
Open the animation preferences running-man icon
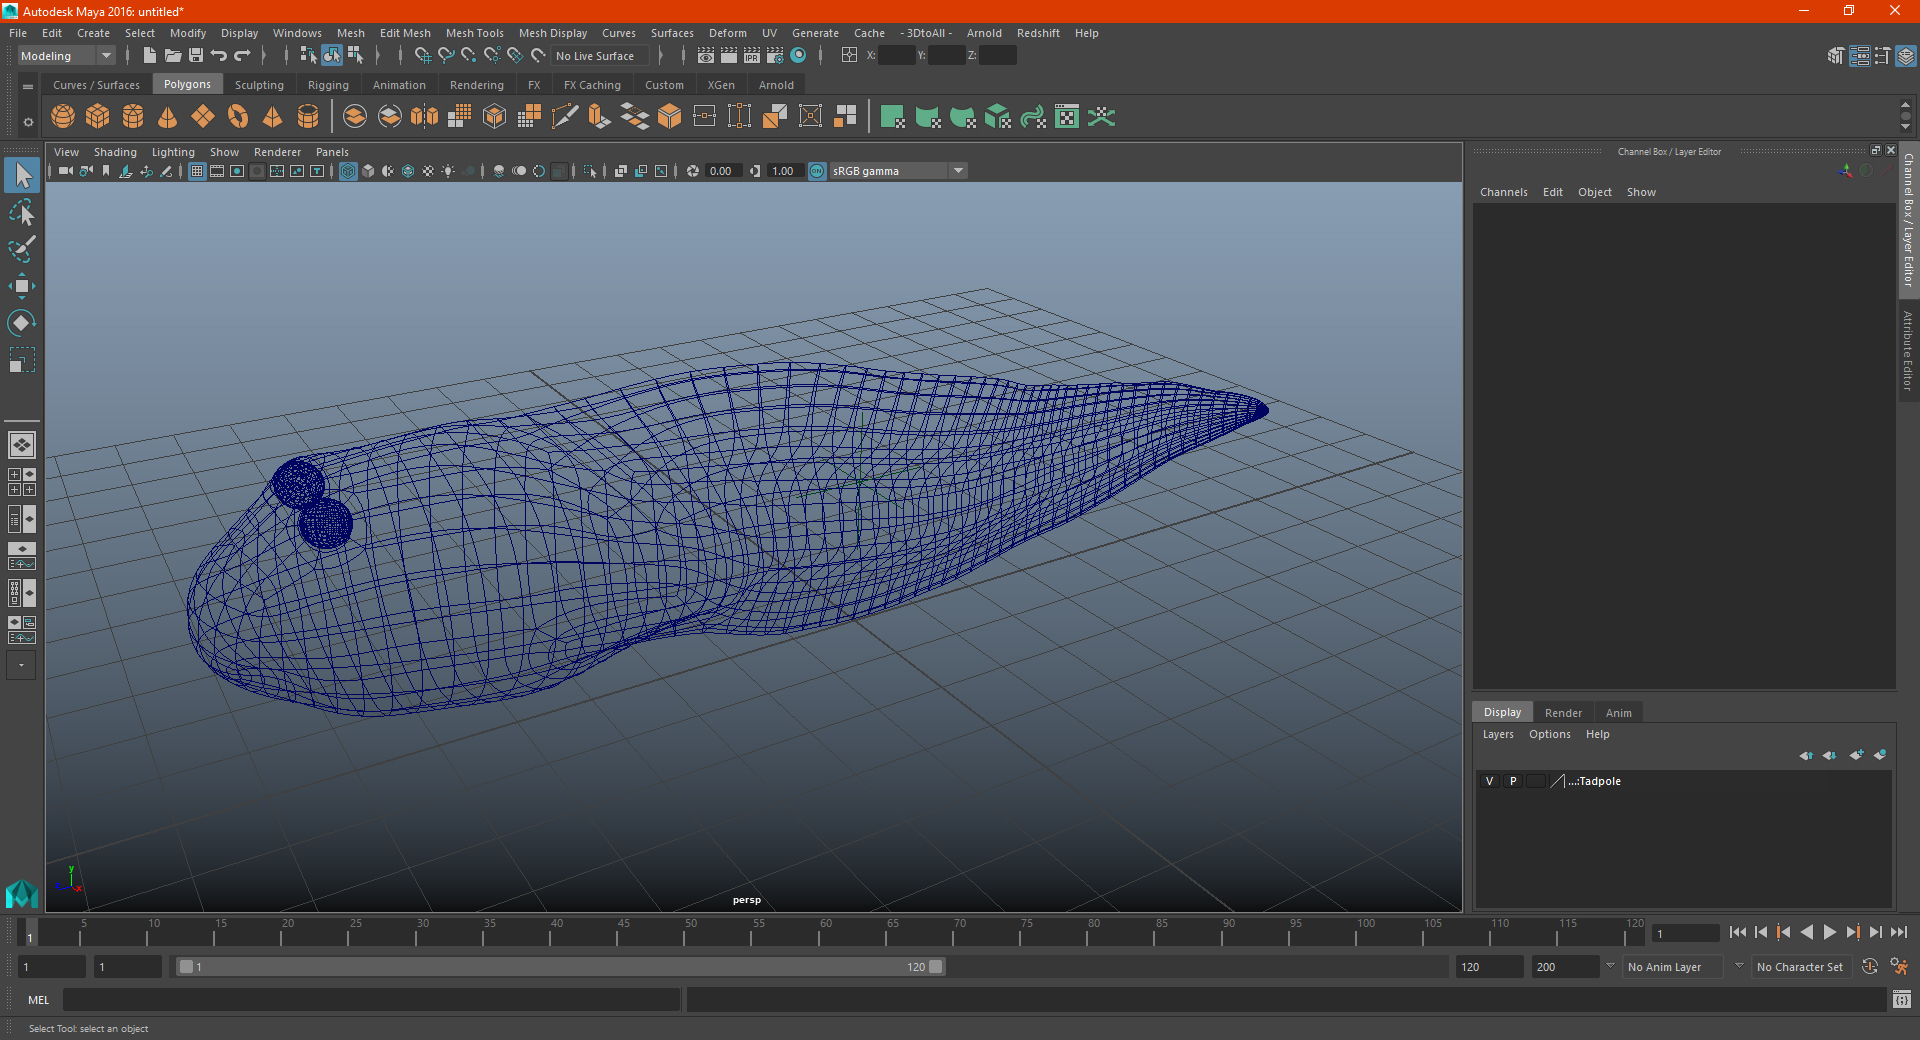click(1899, 966)
